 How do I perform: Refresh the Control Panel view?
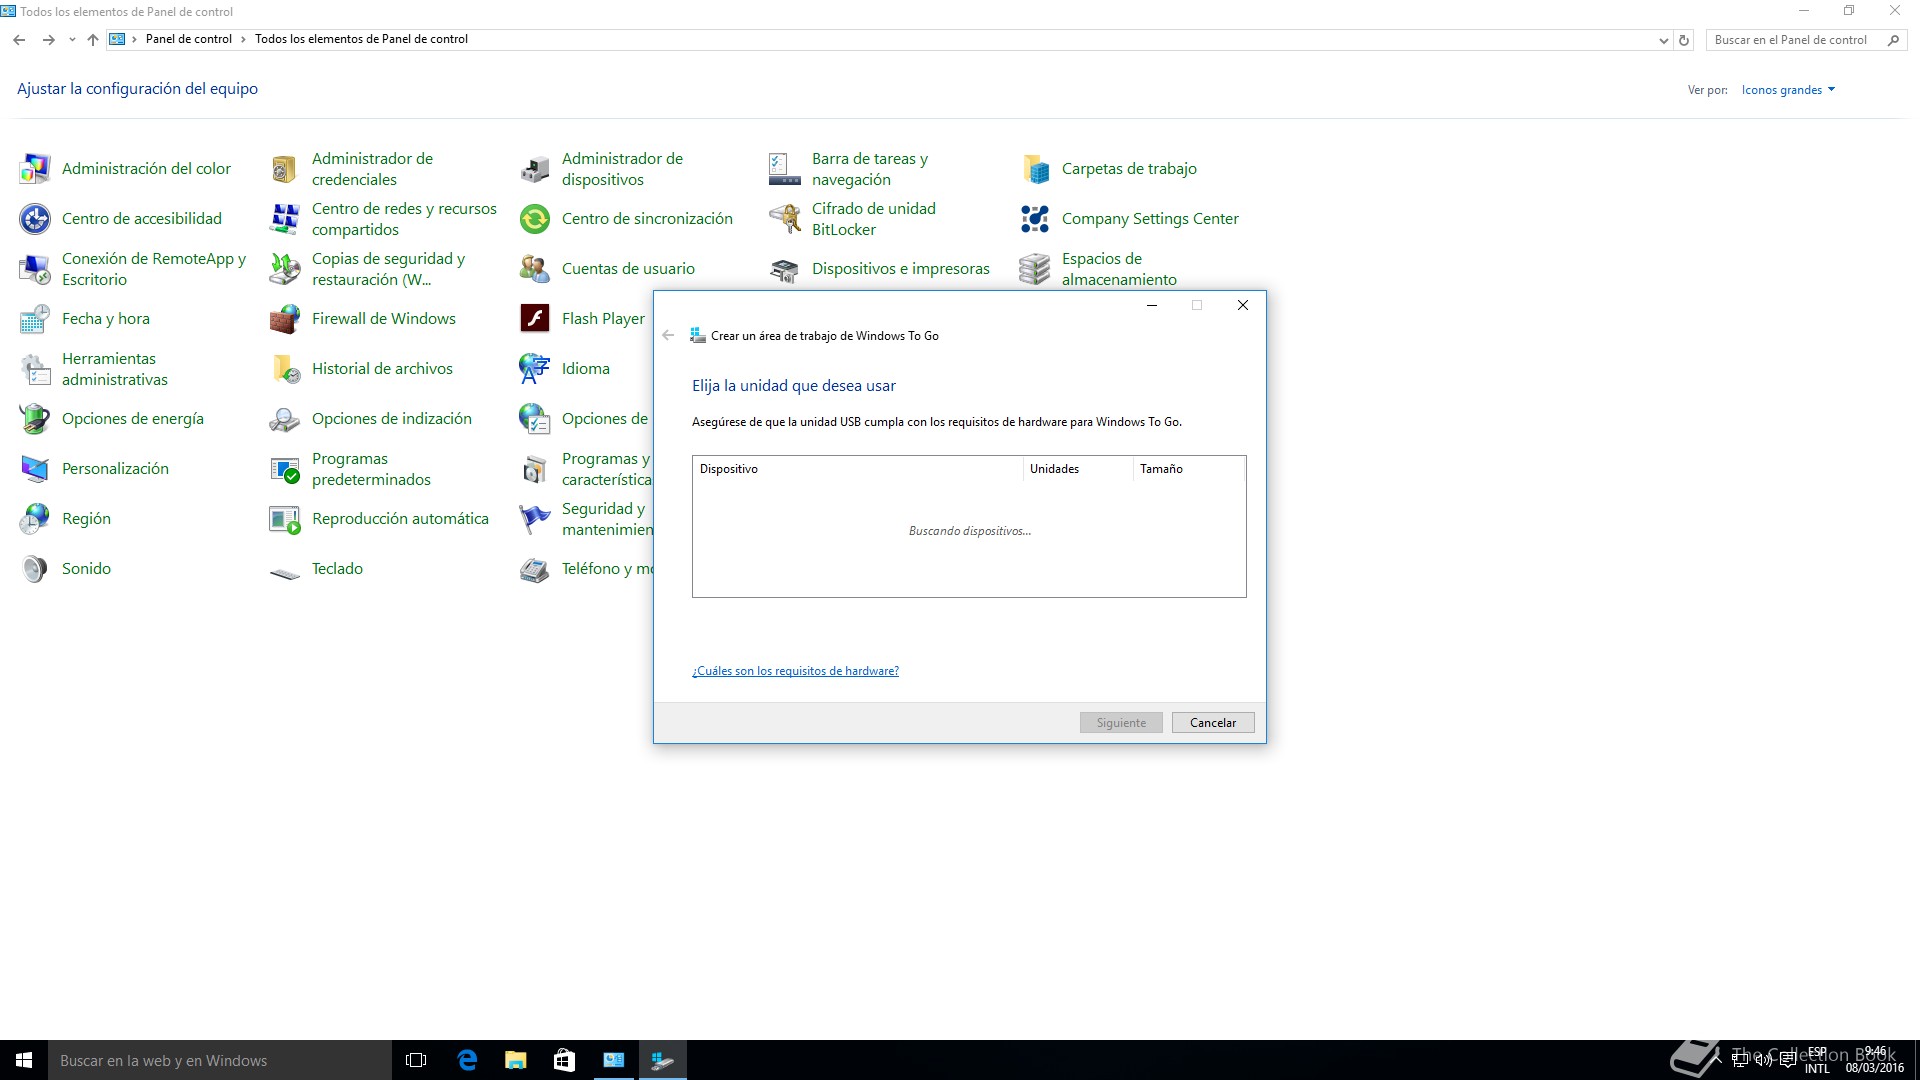click(x=1684, y=40)
